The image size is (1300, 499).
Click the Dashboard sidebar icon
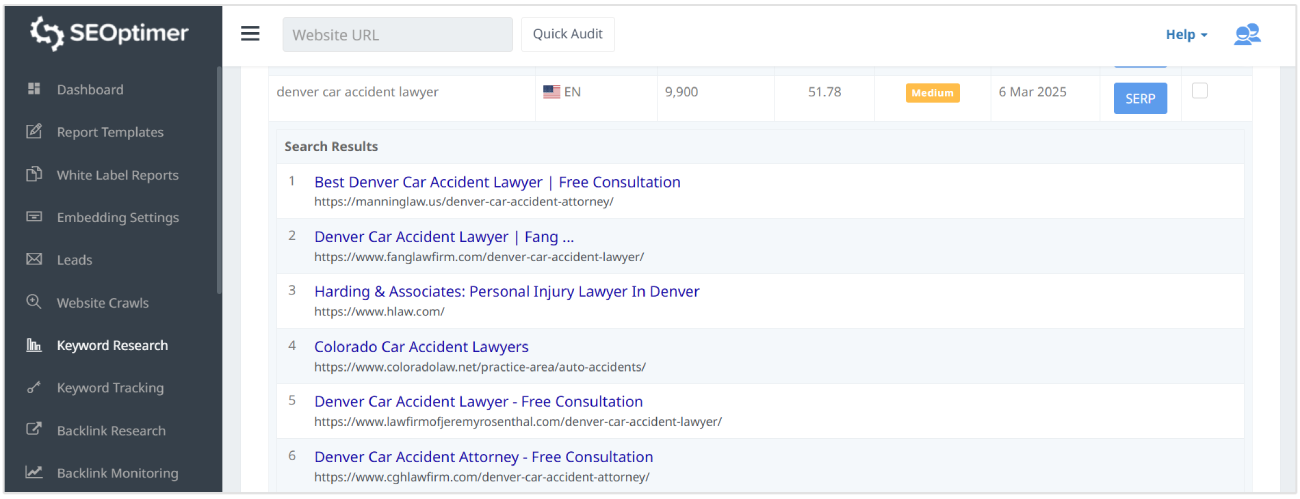pos(34,89)
